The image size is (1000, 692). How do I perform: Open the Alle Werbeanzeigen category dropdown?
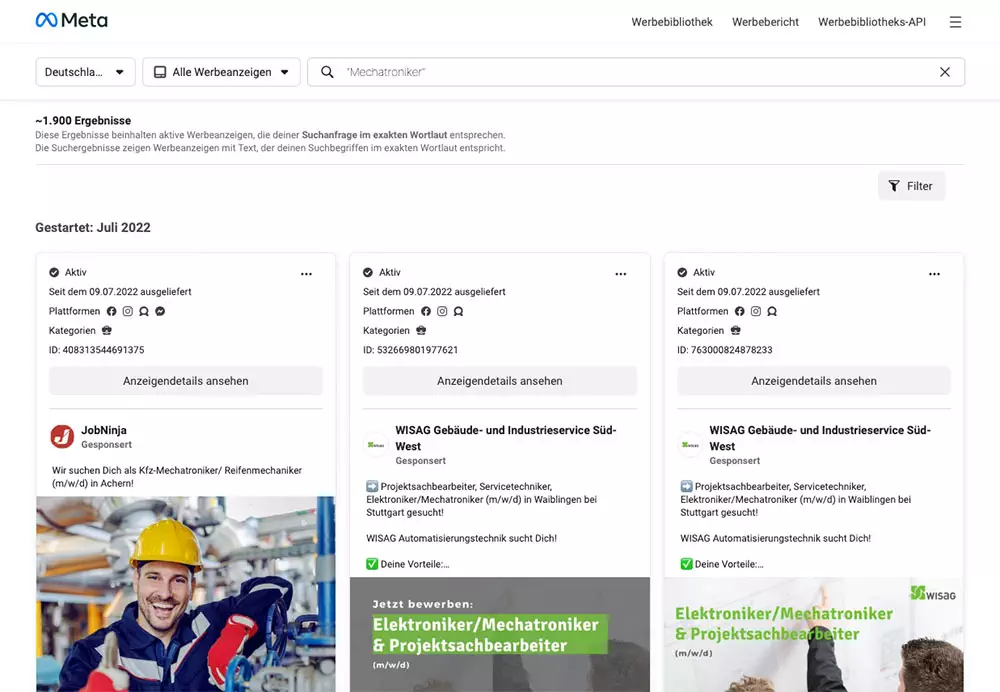click(x=221, y=72)
